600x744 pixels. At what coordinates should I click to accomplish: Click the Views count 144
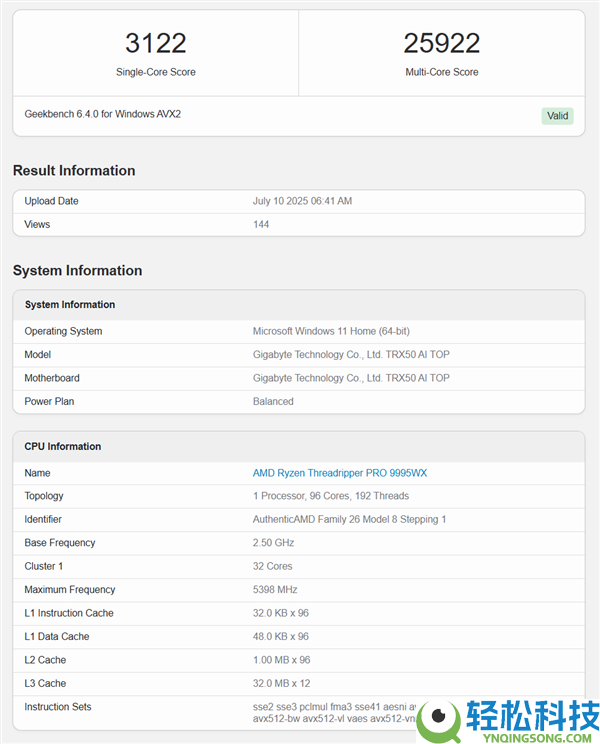click(261, 224)
